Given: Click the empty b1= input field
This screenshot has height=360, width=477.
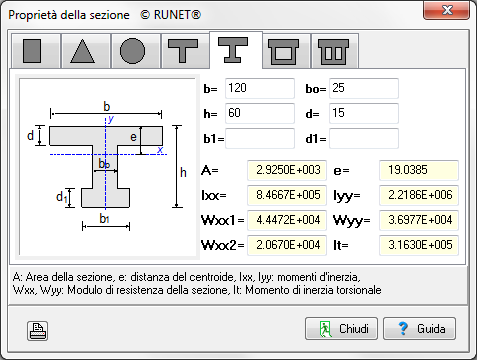Looking at the screenshot, I should coord(260,138).
